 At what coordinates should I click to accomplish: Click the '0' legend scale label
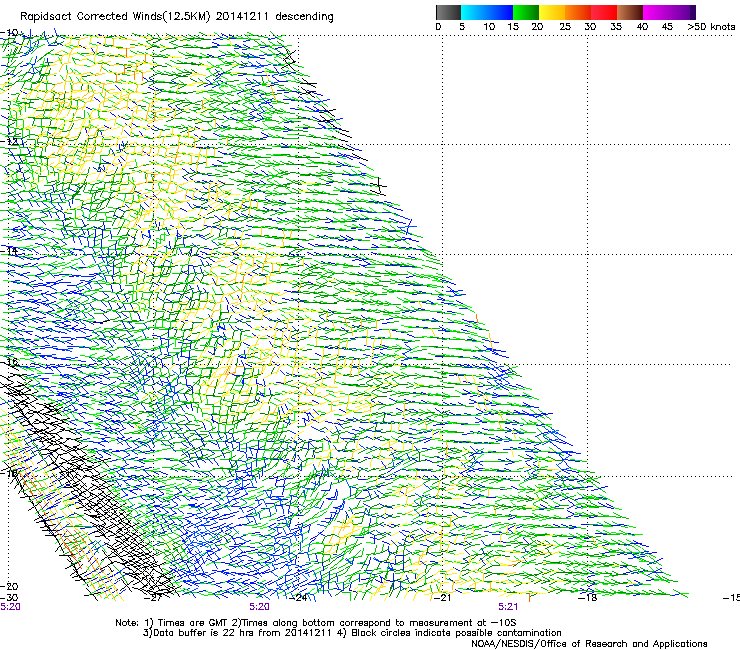(x=438, y=27)
